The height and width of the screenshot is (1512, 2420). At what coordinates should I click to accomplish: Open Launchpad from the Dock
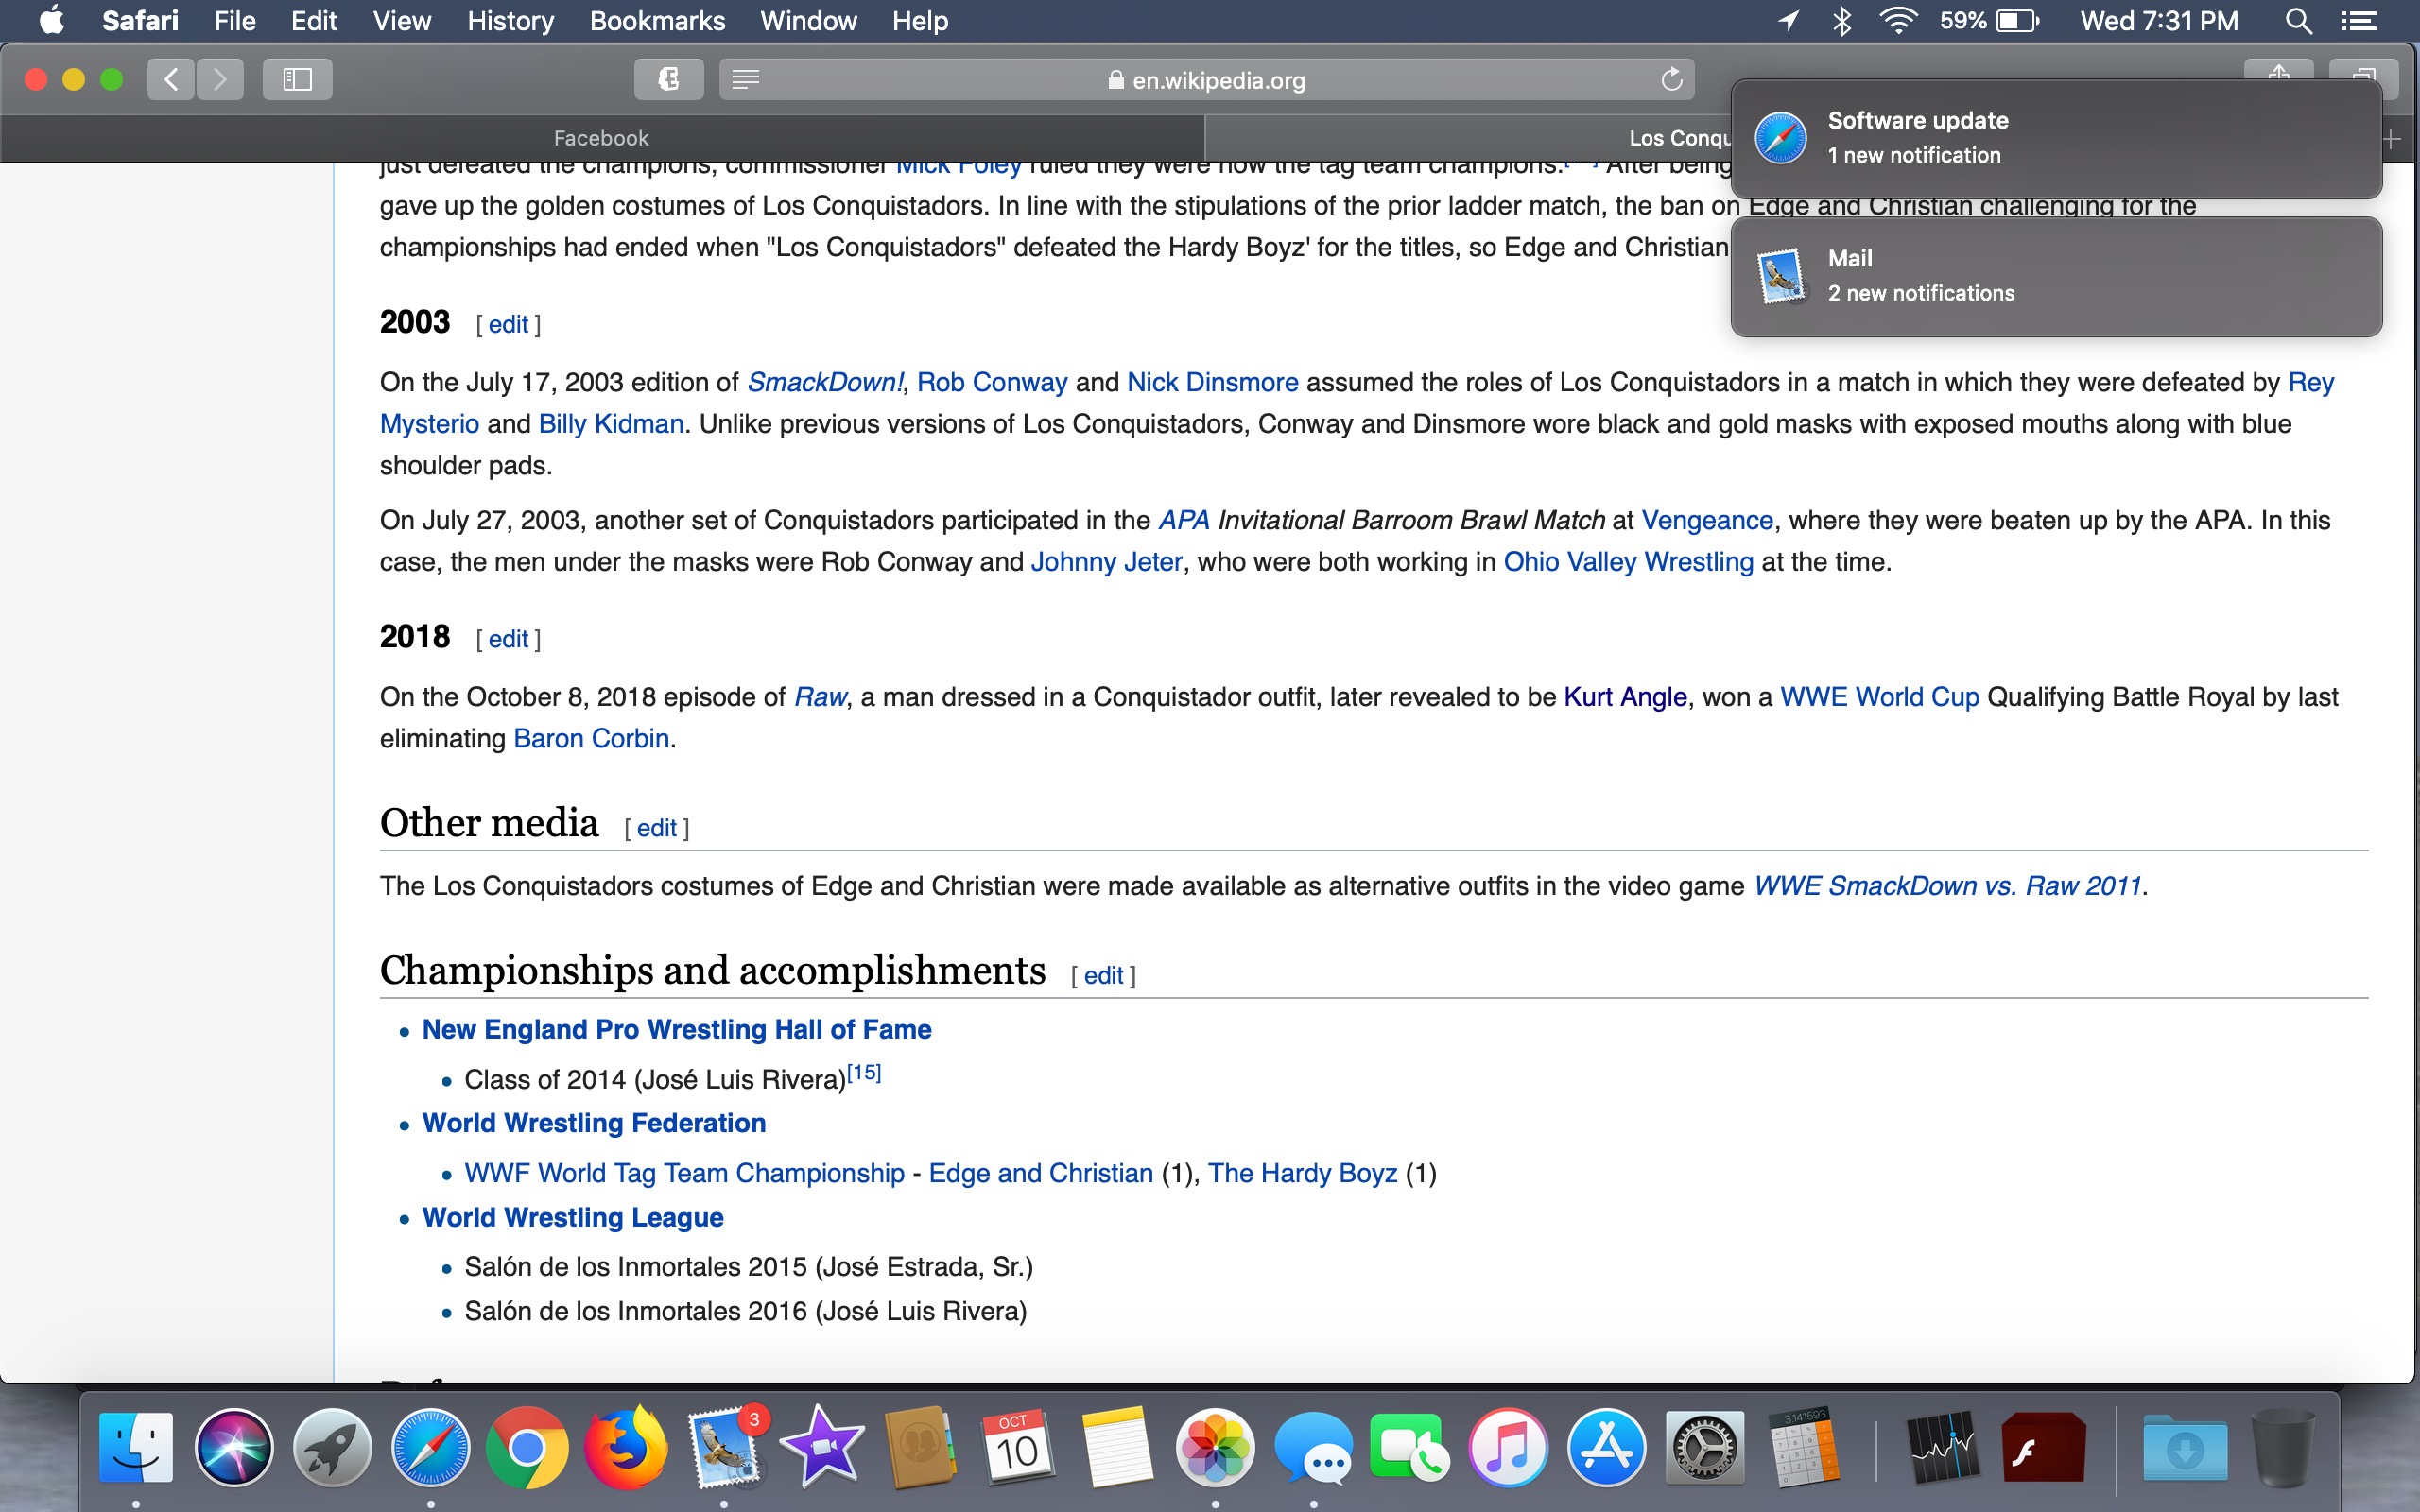pos(332,1447)
